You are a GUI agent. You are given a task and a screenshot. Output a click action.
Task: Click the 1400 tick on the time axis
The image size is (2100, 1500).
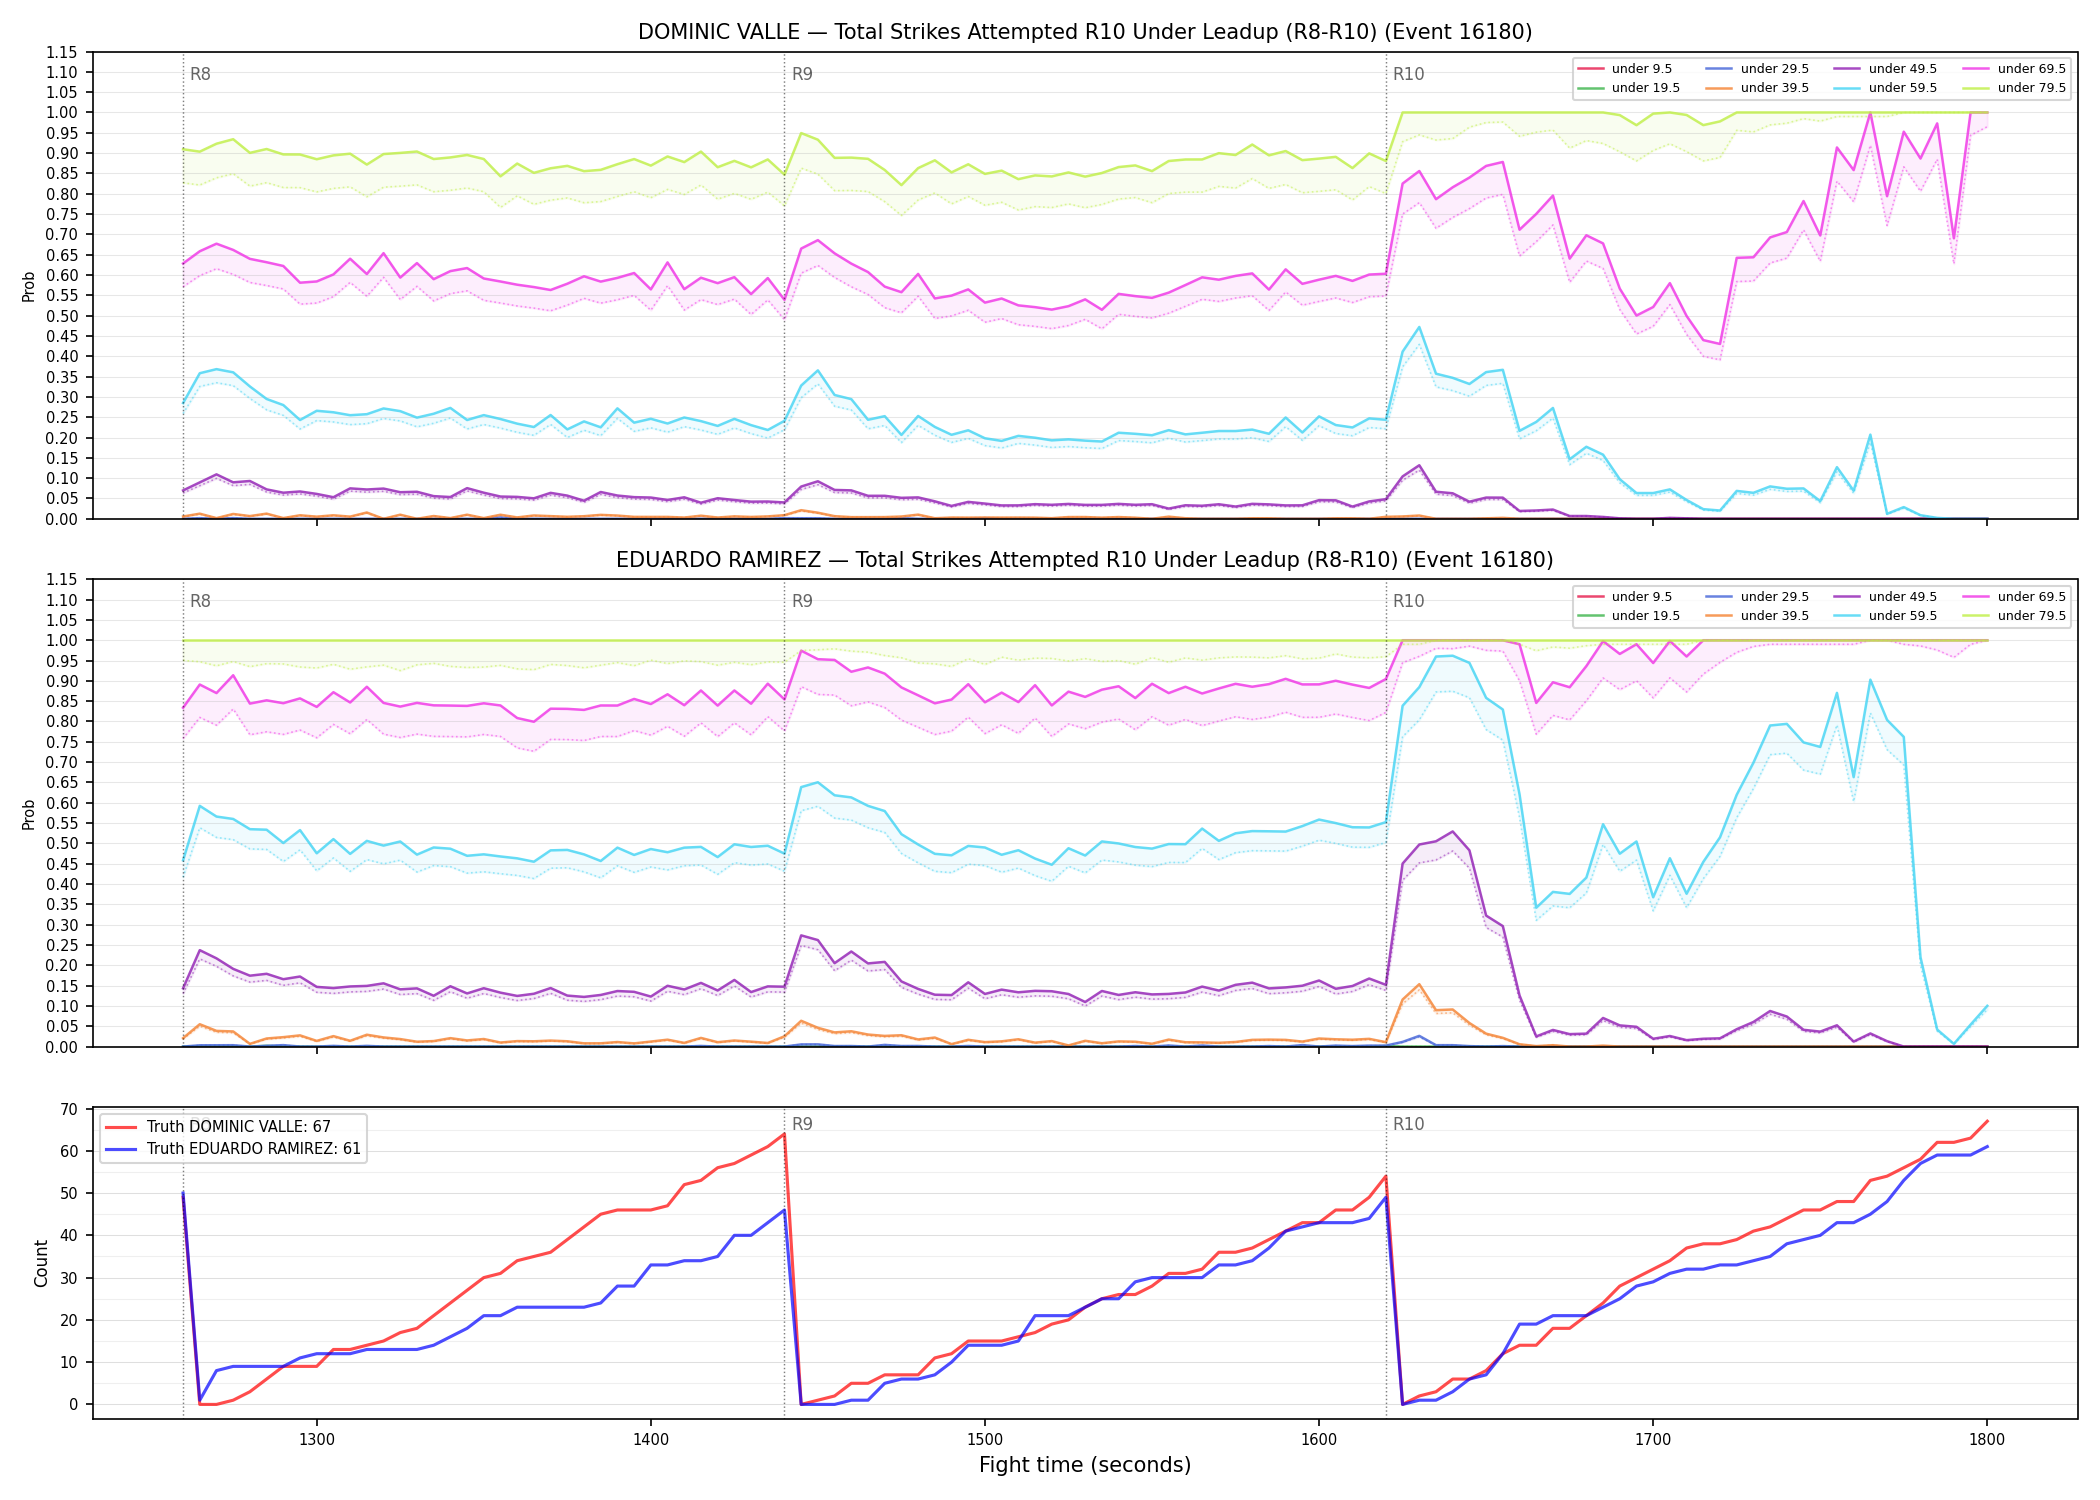651,1439
